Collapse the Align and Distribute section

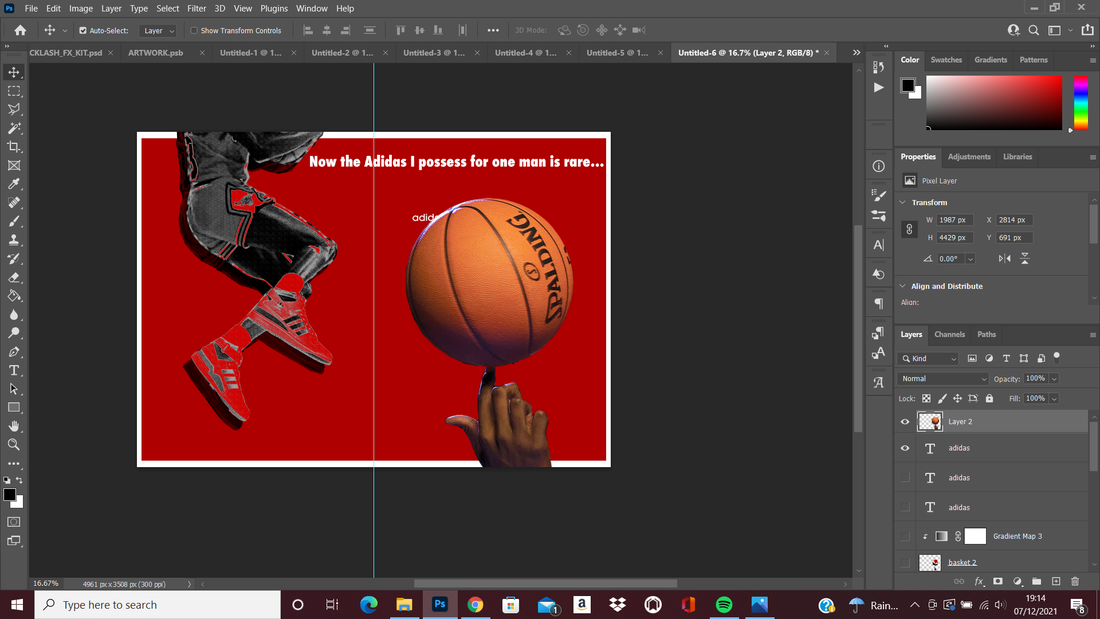pyautogui.click(x=903, y=286)
